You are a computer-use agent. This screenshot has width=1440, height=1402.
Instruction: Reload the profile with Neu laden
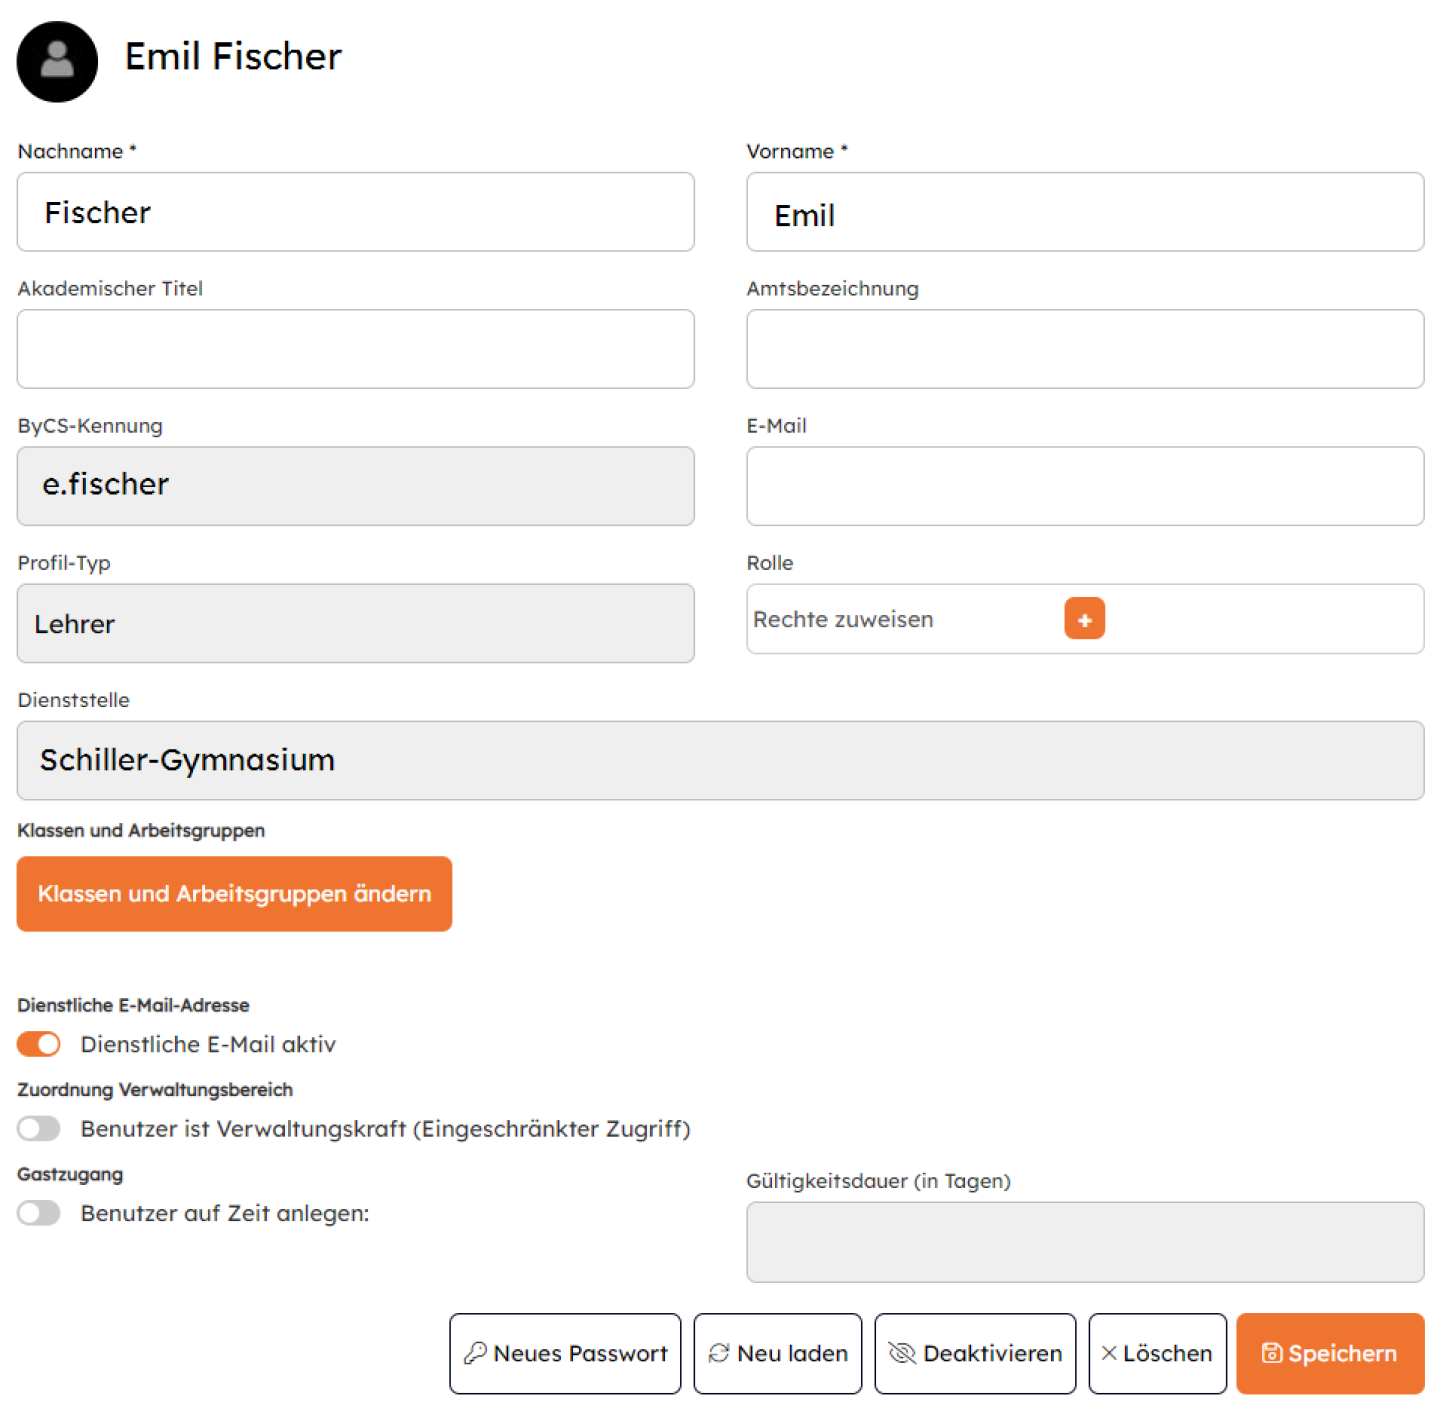(x=777, y=1353)
